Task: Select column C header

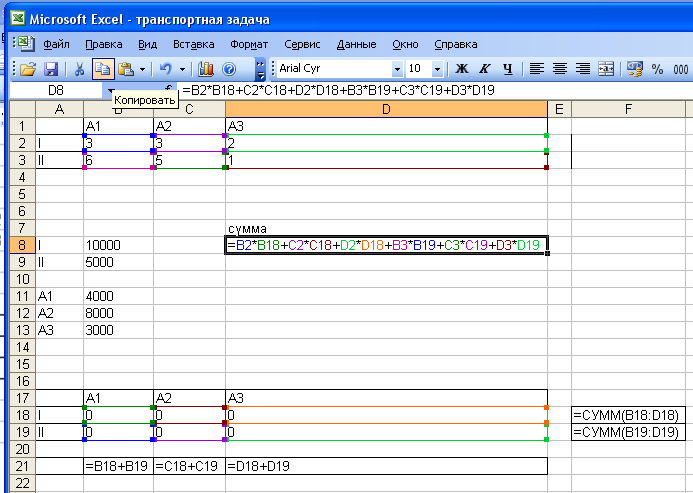Action: tap(189, 109)
